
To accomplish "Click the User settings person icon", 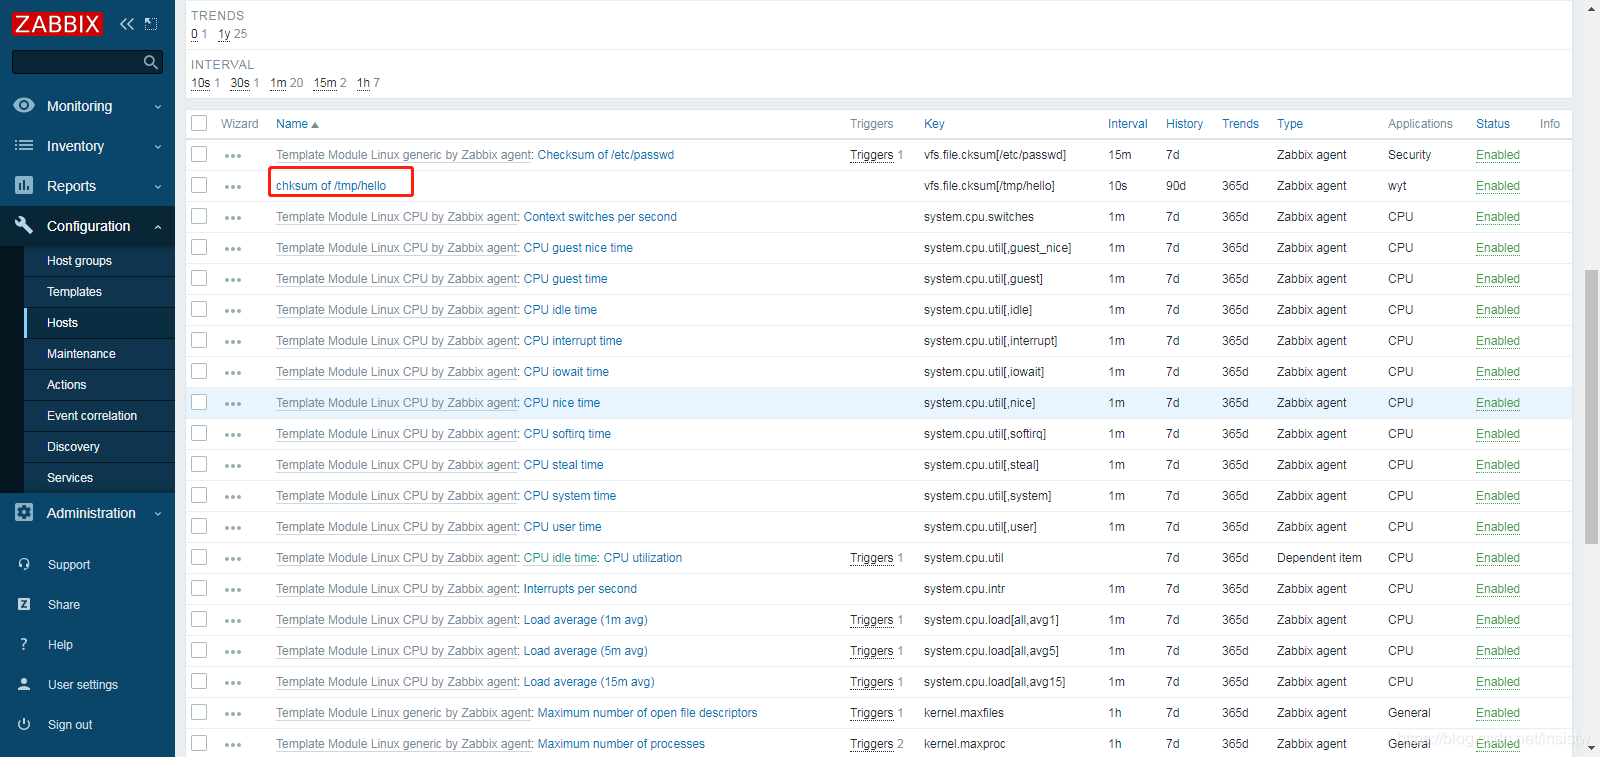I will (24, 684).
